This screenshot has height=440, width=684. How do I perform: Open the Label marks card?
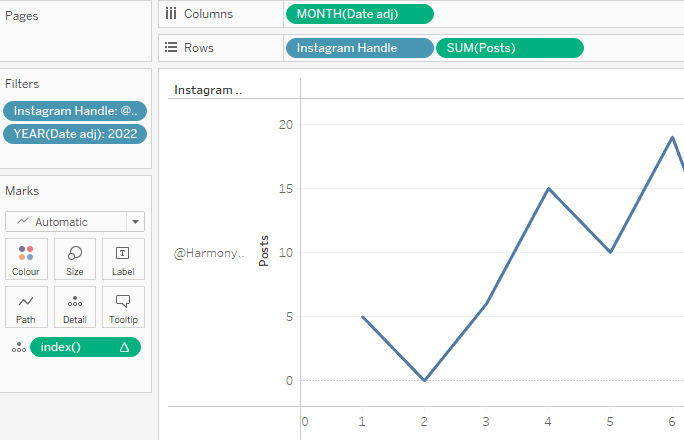point(123,259)
